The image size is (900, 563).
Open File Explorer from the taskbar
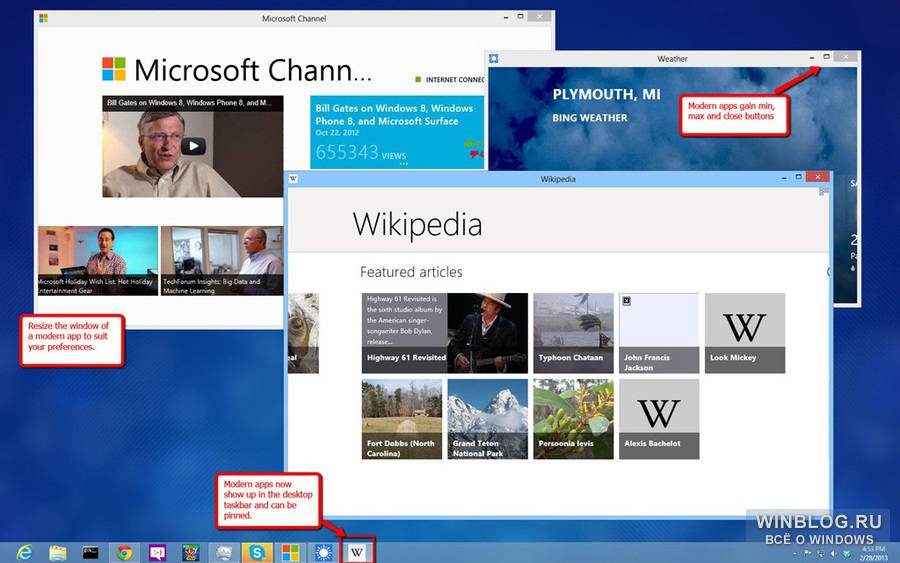(x=58, y=553)
